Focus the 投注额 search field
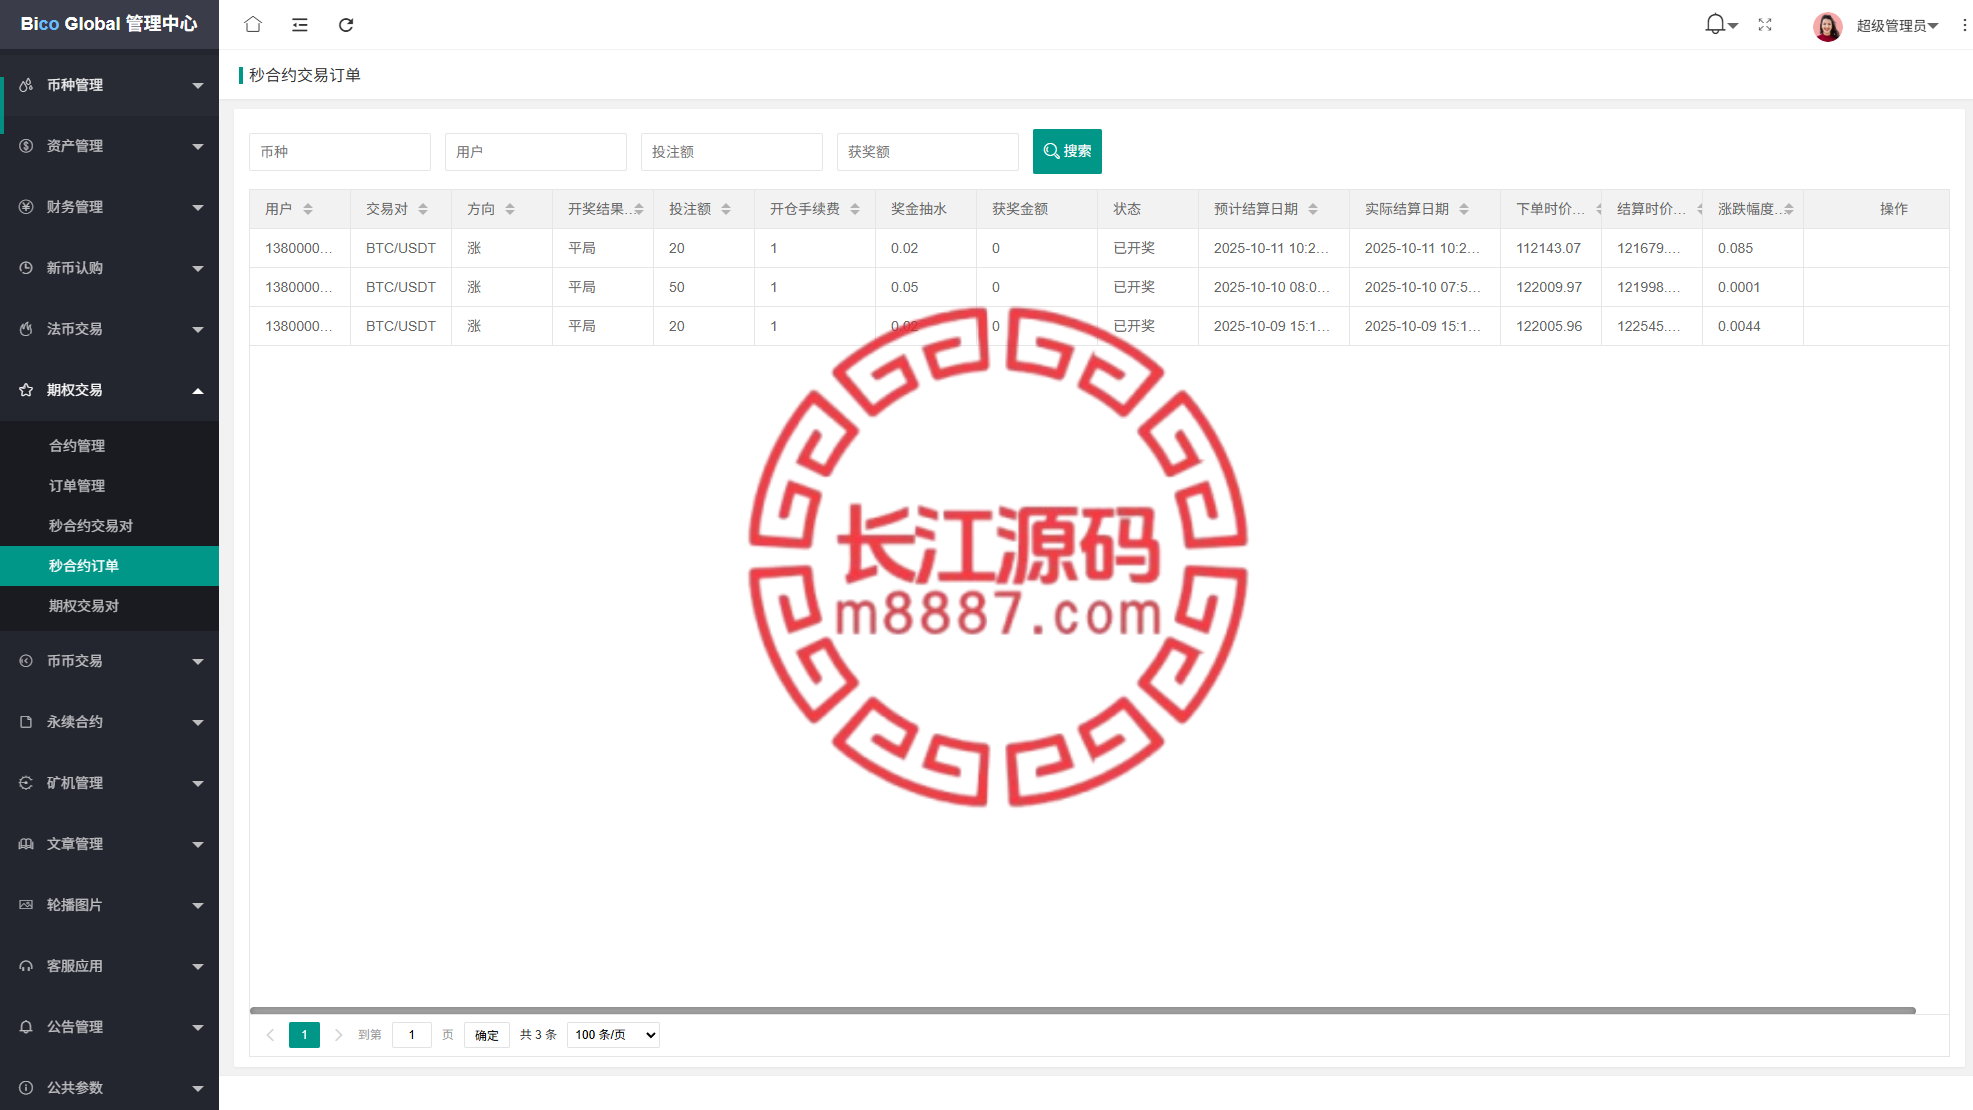This screenshot has width=1973, height=1110. (732, 152)
